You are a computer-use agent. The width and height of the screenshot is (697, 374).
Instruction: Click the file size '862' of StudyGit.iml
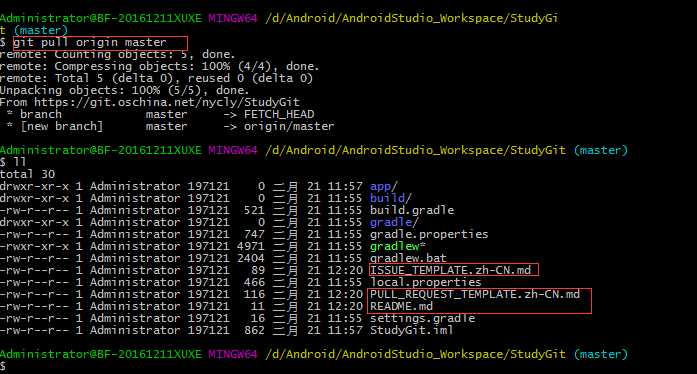(x=254, y=330)
